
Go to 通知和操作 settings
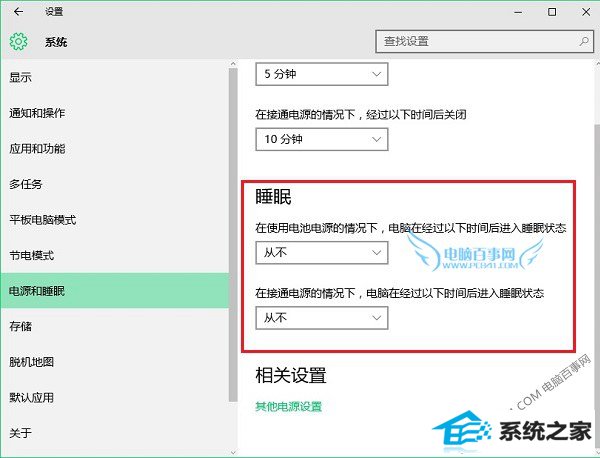(x=37, y=113)
